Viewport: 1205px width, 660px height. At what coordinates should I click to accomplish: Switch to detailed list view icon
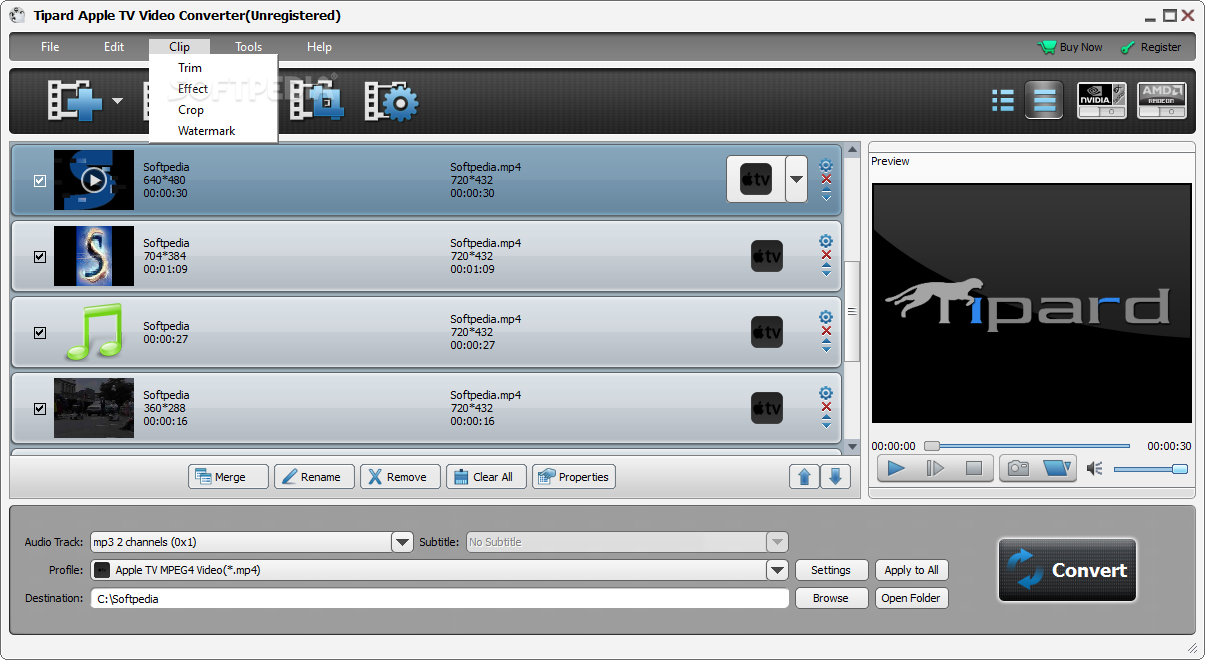point(1044,100)
